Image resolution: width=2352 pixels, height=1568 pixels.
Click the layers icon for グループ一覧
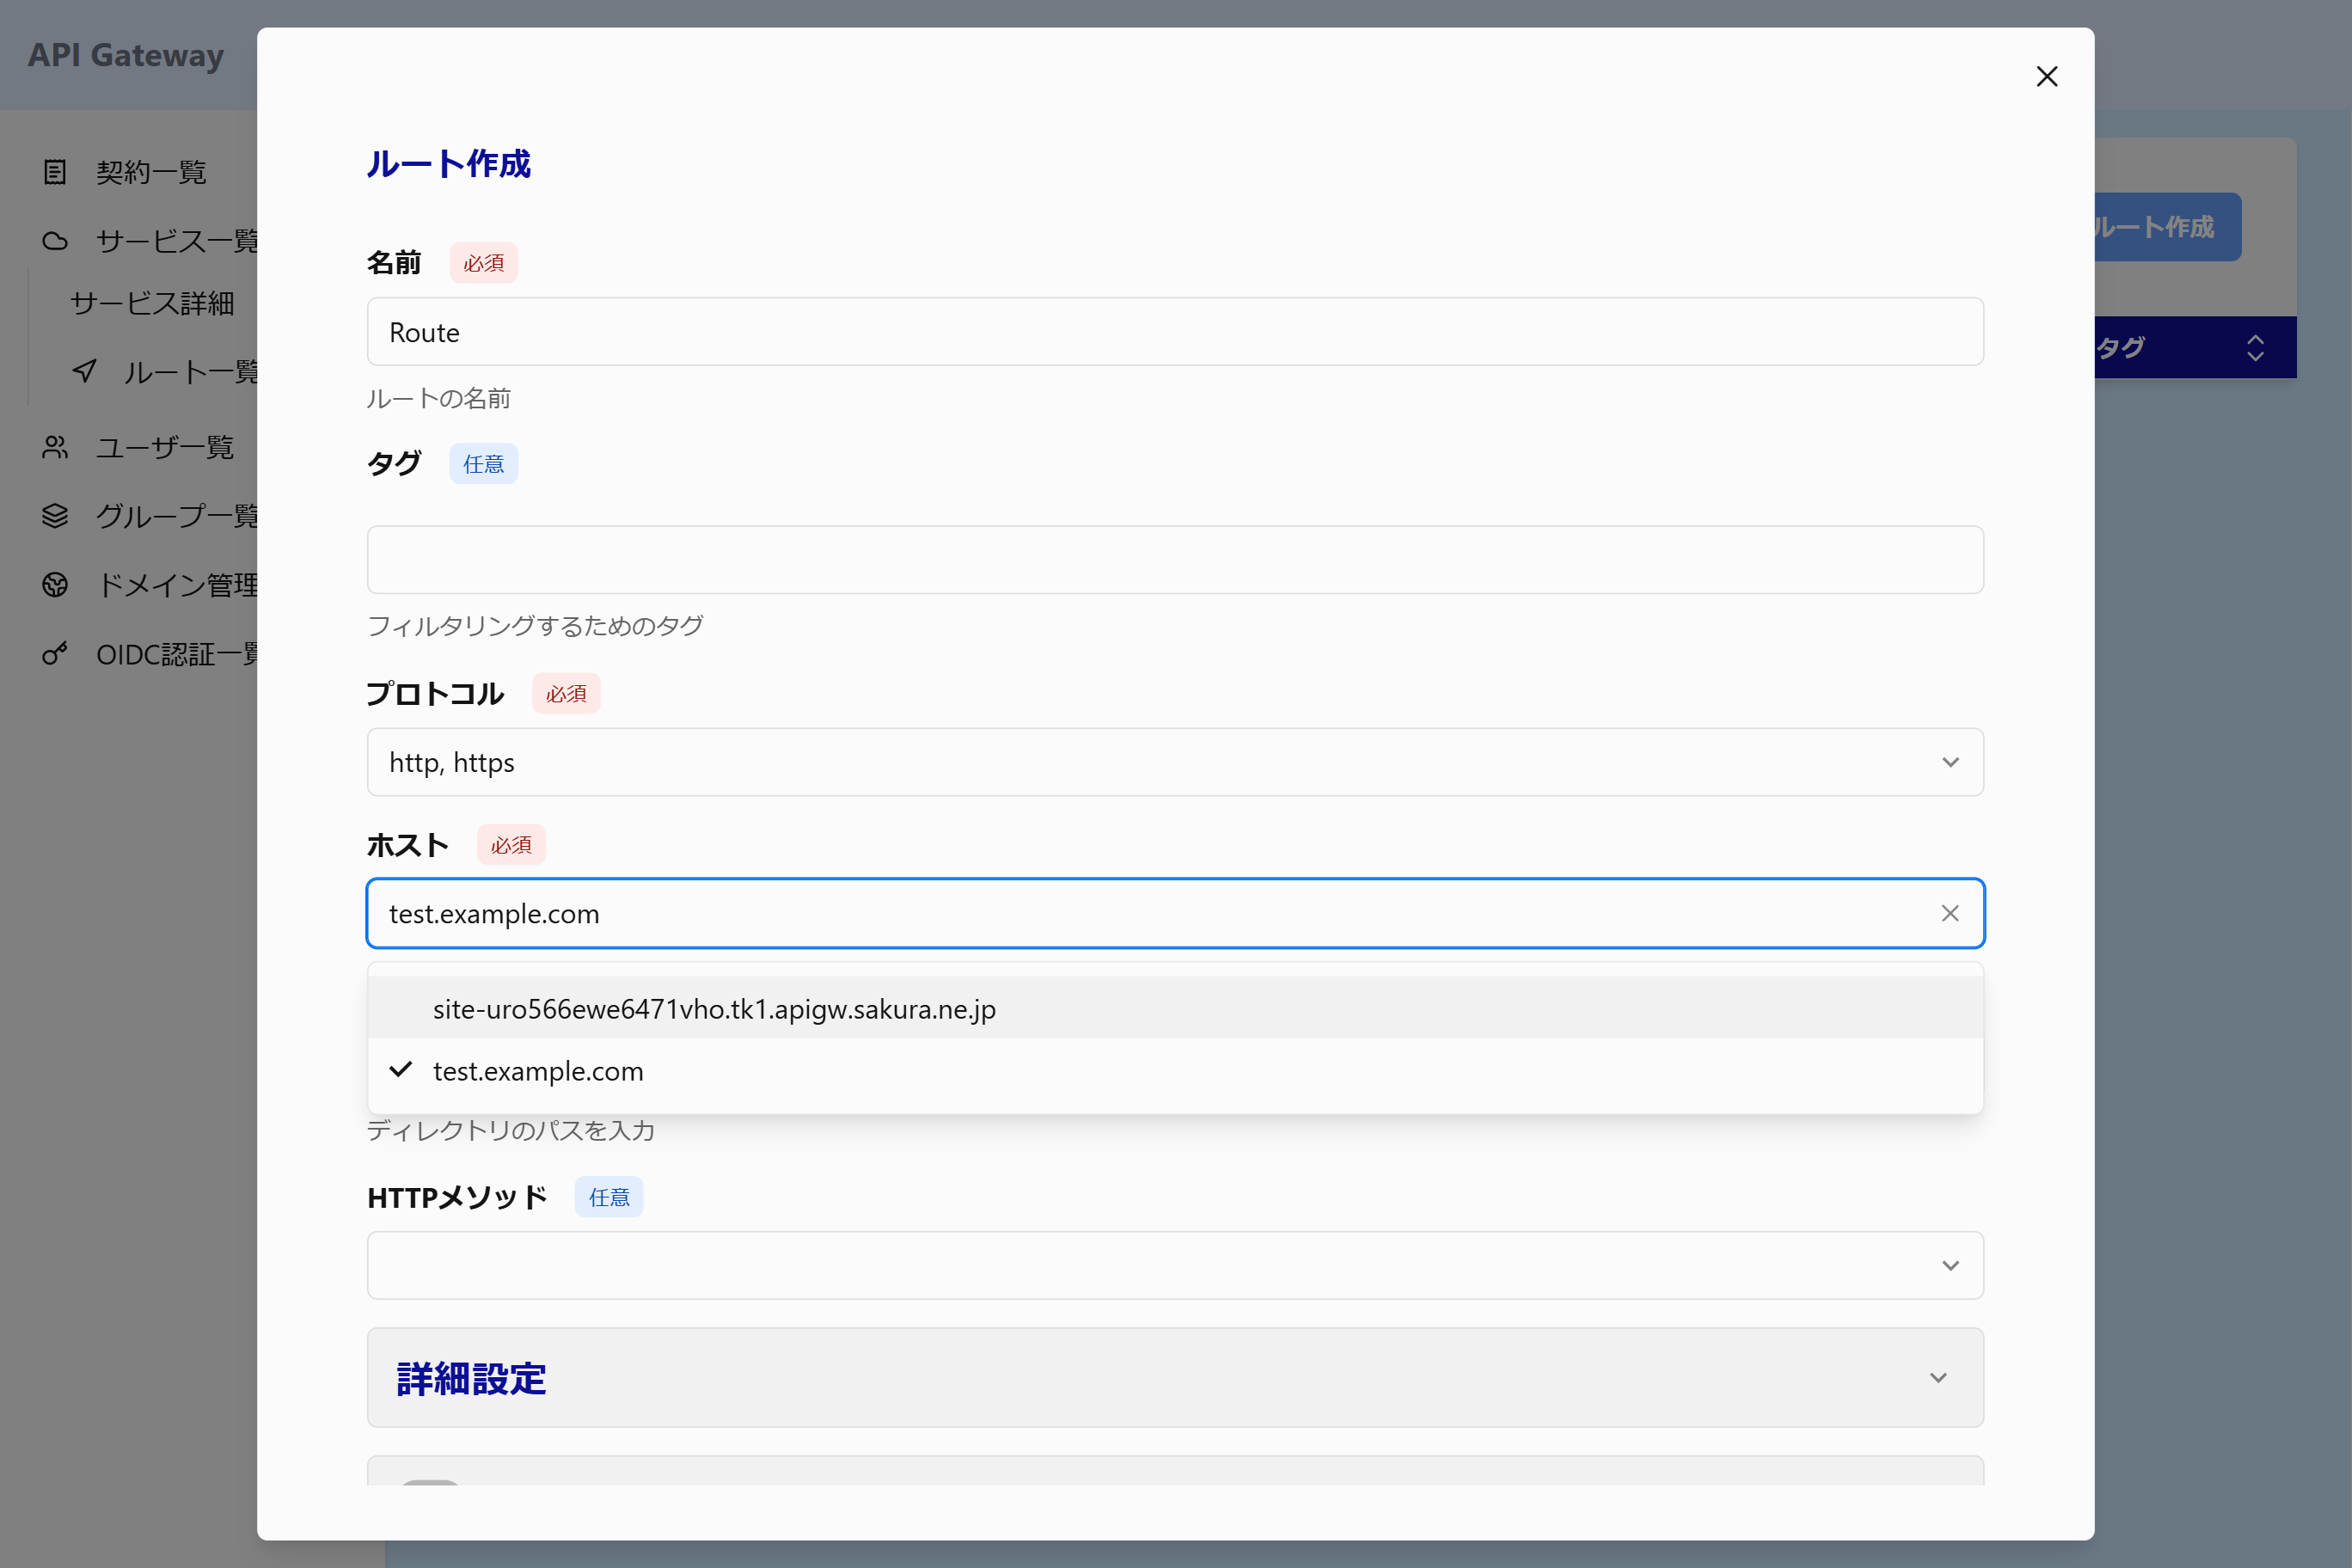coord(55,516)
